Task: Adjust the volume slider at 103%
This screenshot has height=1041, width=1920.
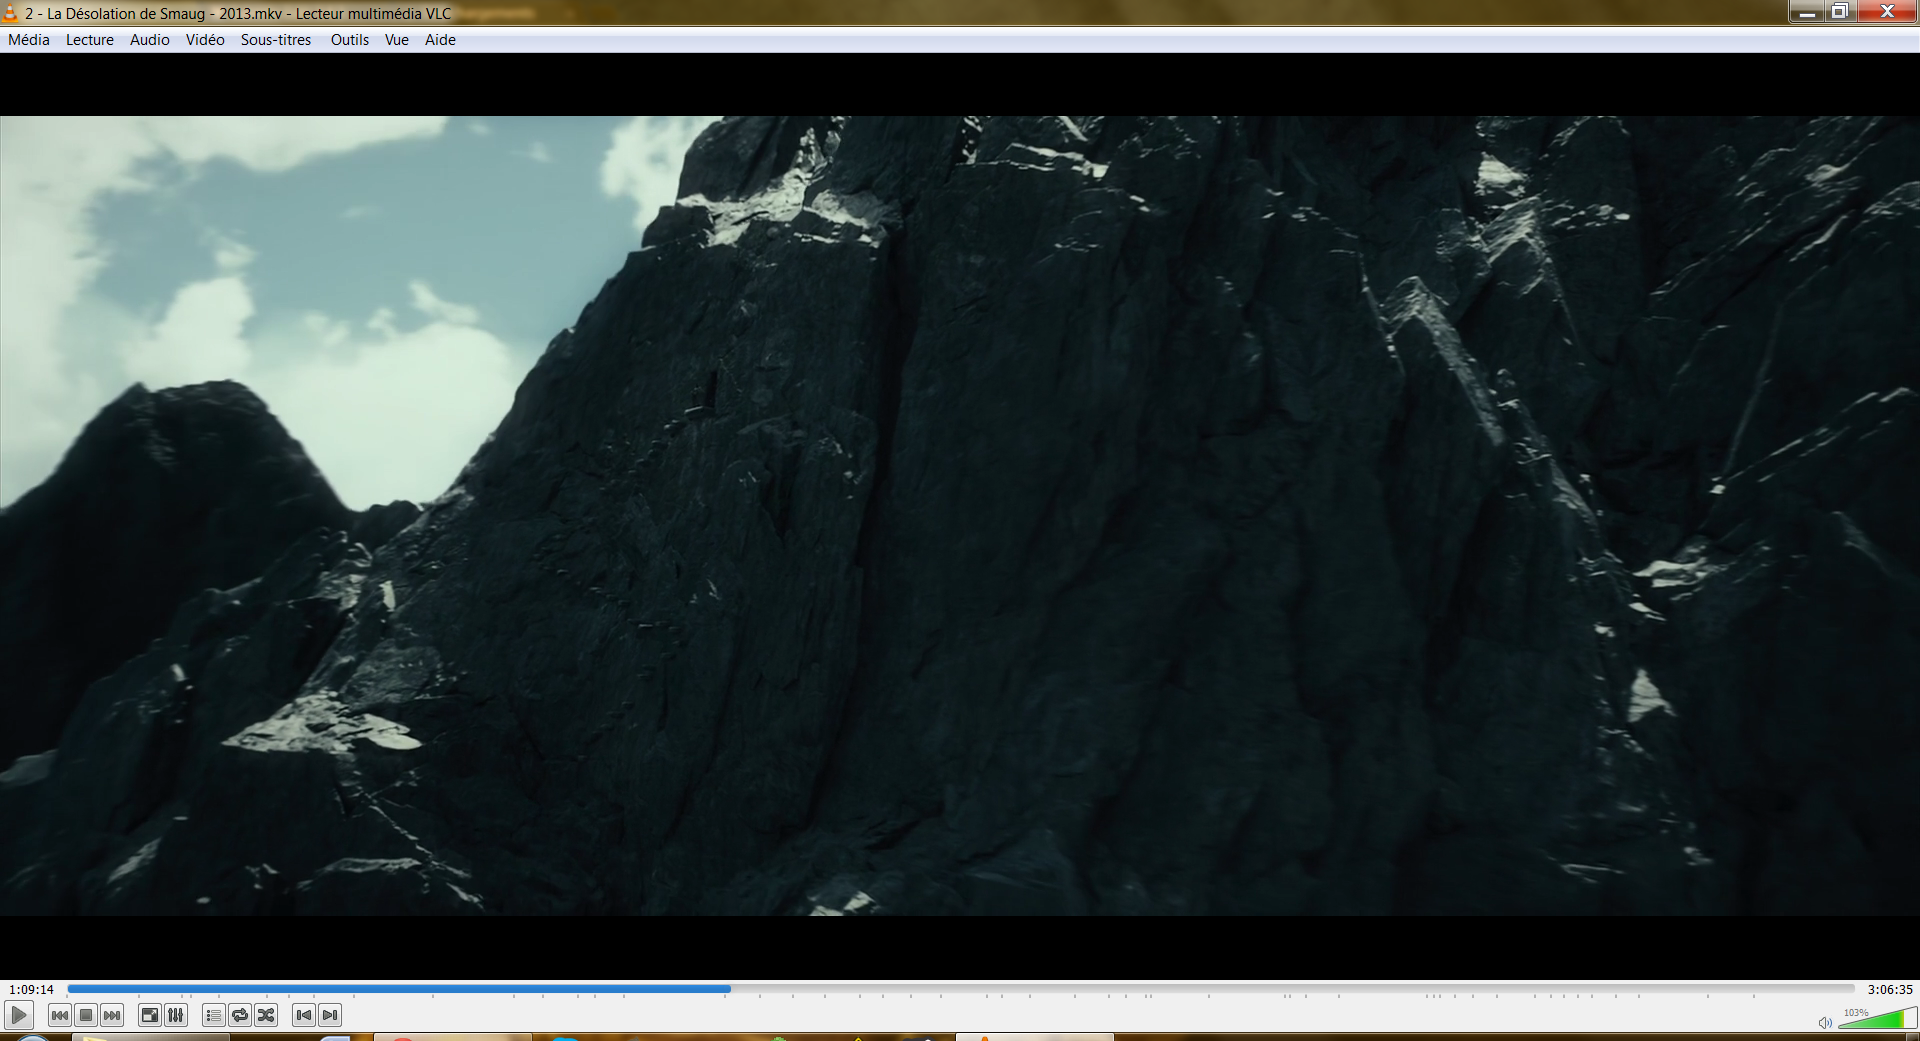Action: pos(1876,1019)
